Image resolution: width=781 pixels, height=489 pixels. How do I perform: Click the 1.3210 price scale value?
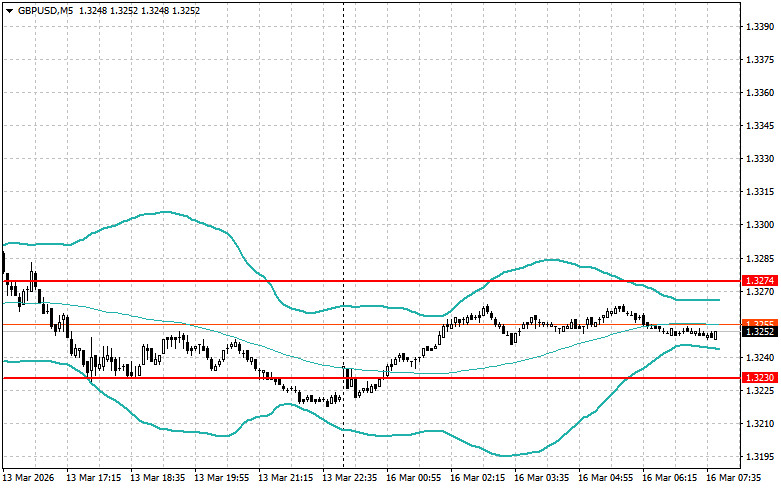(x=761, y=424)
